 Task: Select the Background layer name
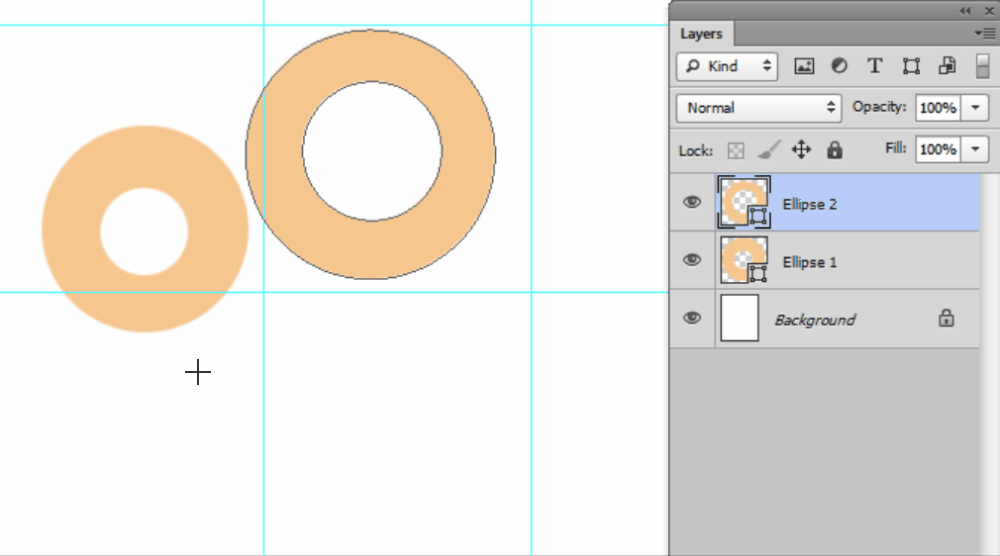point(814,320)
